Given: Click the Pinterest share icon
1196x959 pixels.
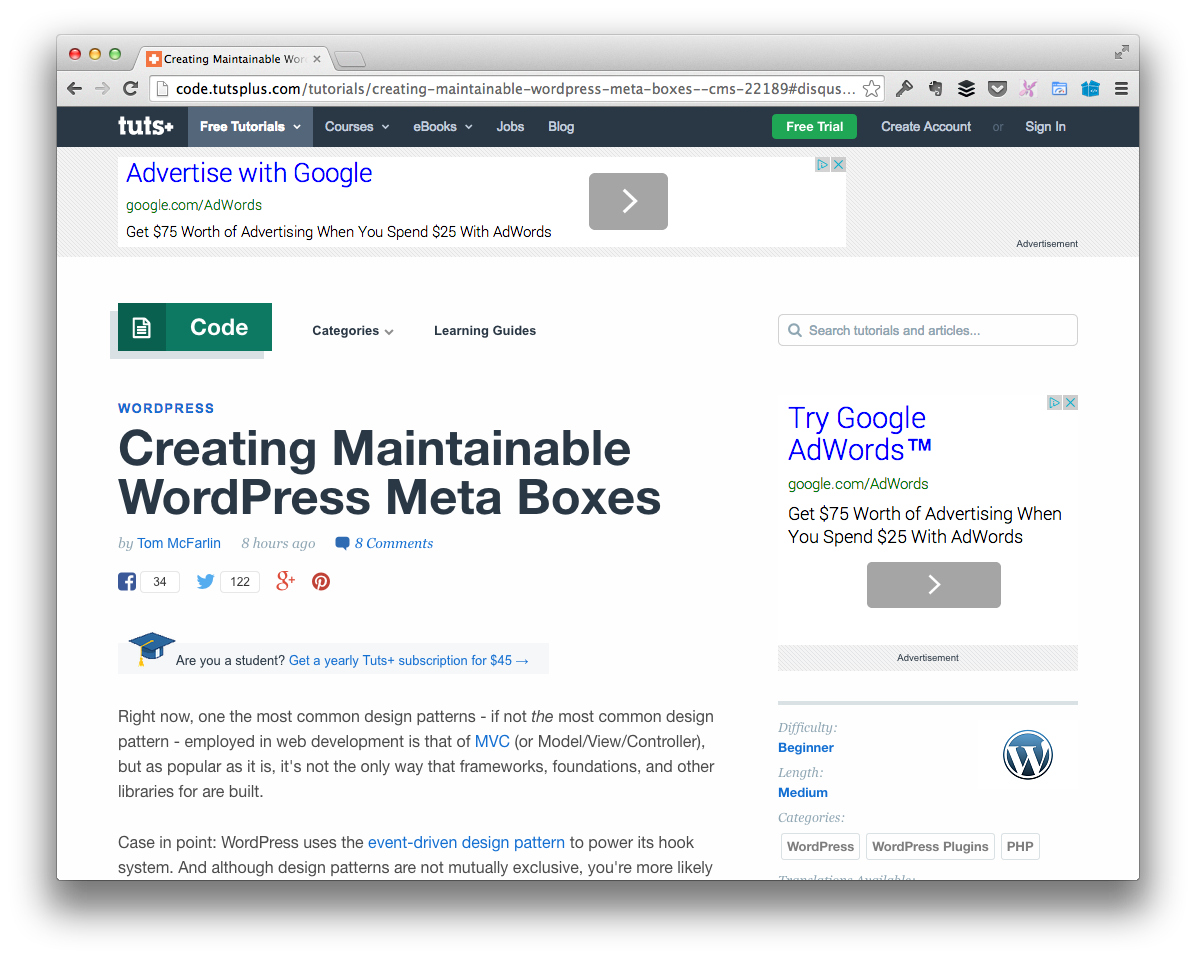Looking at the screenshot, I should pos(320,581).
